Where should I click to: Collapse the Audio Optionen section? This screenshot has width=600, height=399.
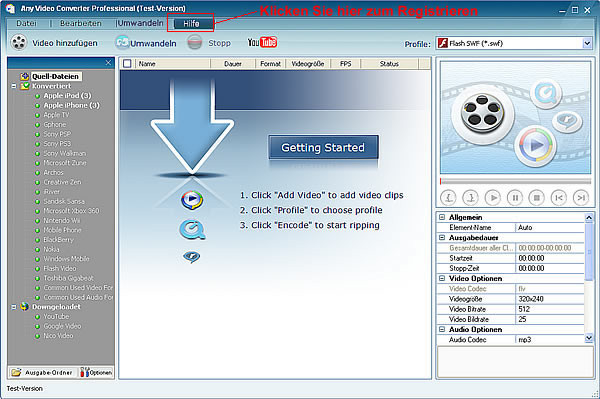(442, 329)
